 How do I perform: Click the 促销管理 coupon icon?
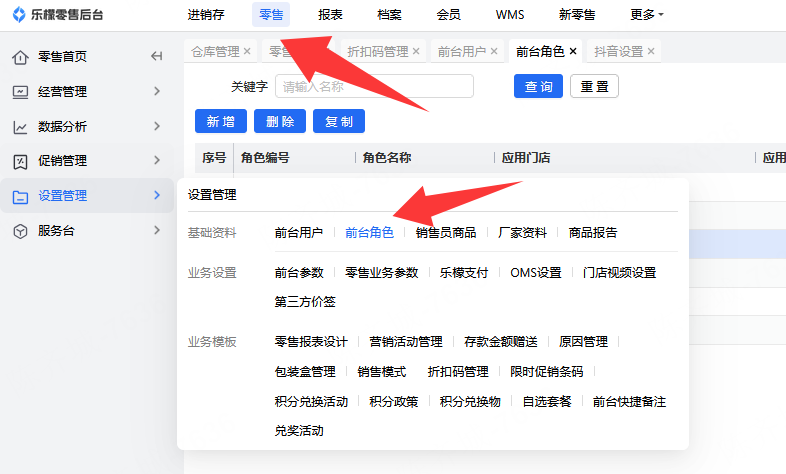pyautogui.click(x=20, y=161)
